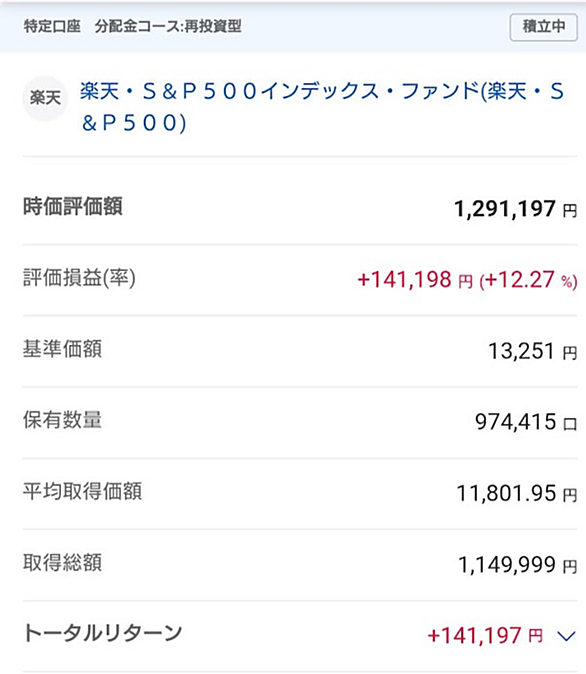Select the 11,801.95 円 average cost
Viewport: 586px width, 674px height.
pos(517,494)
